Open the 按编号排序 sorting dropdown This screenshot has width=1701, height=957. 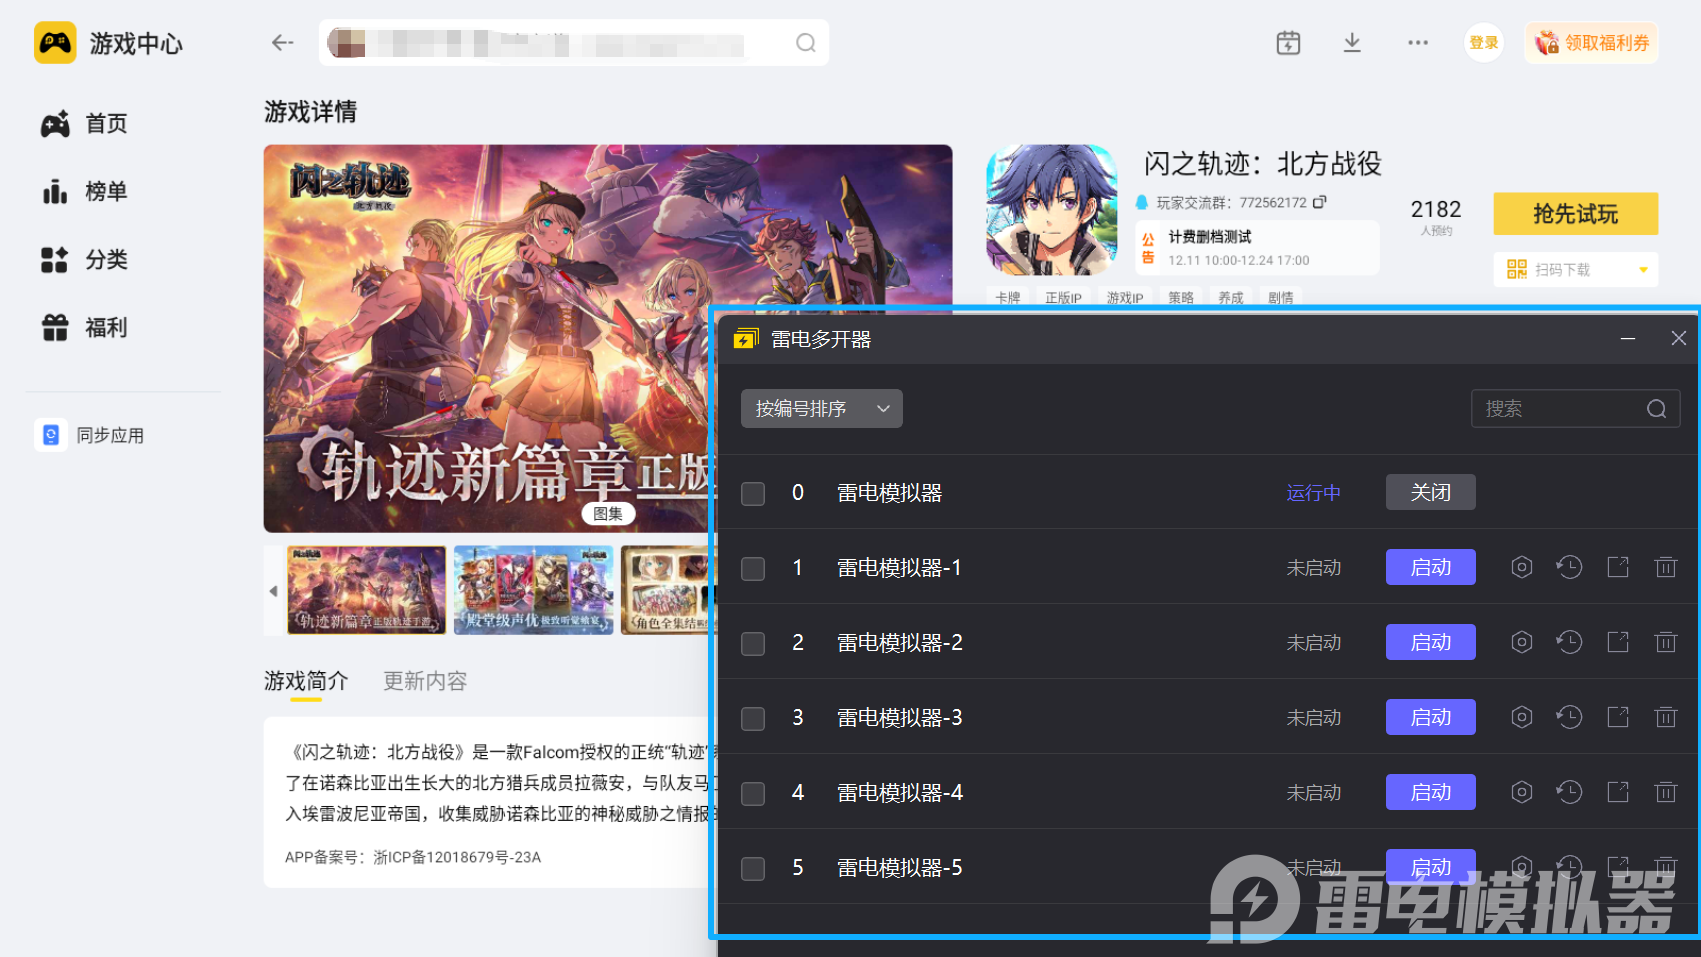point(820,408)
